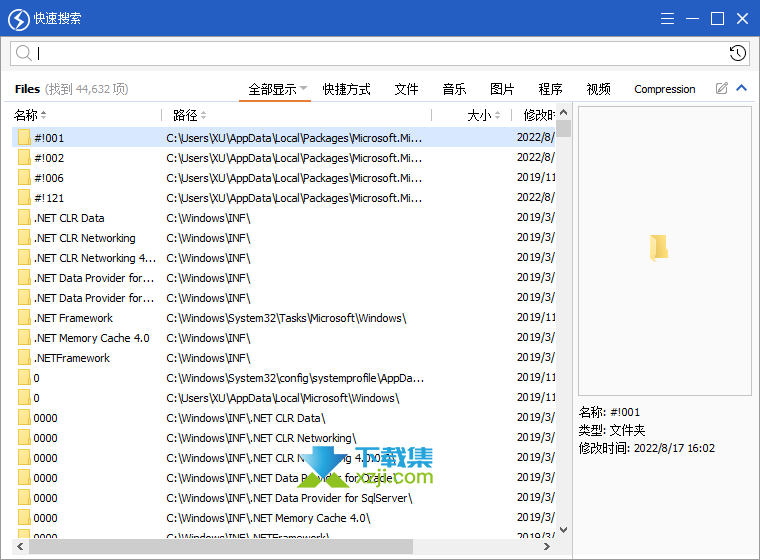This screenshot has height=560, width=760.
Task: Collapse the filter bar with up chevron
Action: coord(742,88)
